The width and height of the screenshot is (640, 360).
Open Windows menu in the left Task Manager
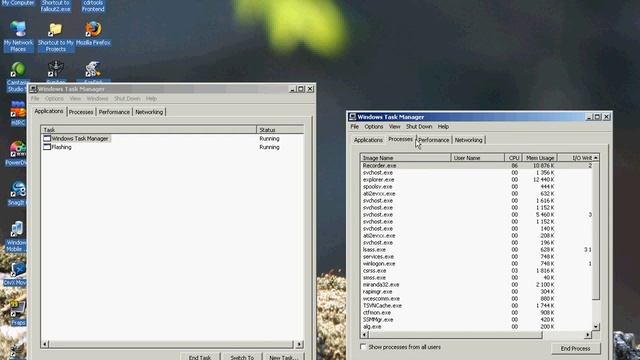97,98
